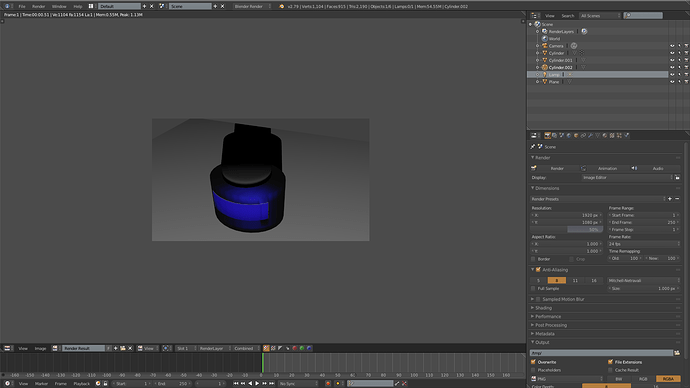Click the image editor type icon
Screen dimensions: 690x388
(x=7, y=348)
